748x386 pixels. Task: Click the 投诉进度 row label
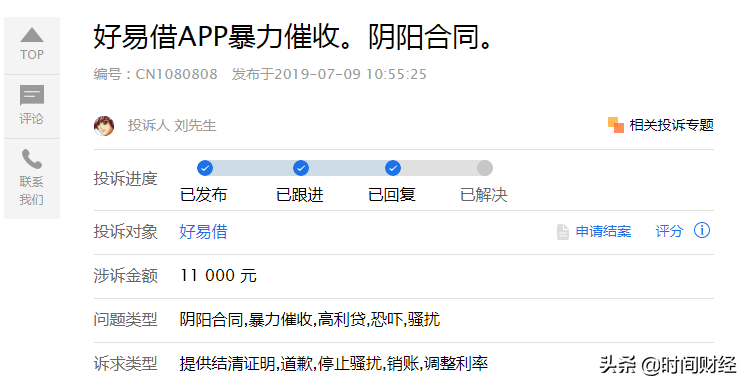pyautogui.click(x=125, y=179)
